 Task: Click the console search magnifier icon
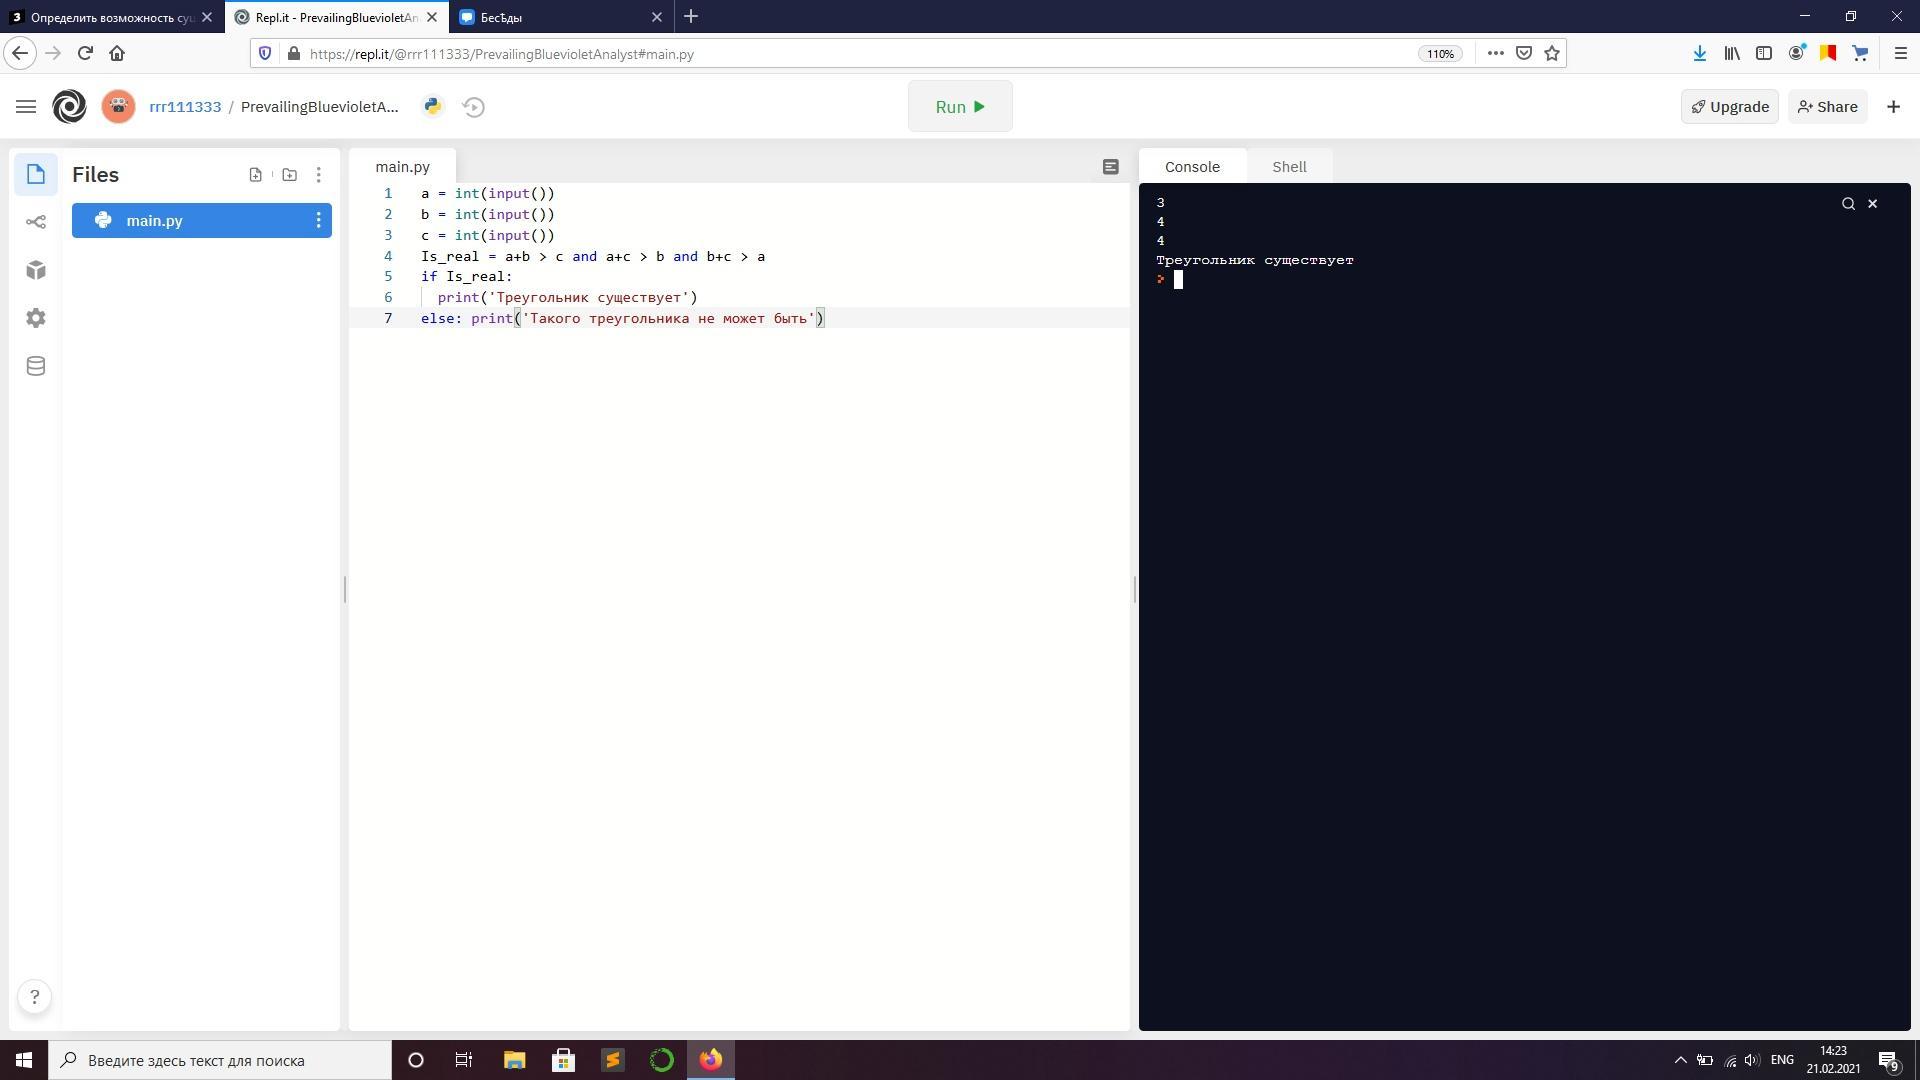[1848, 204]
